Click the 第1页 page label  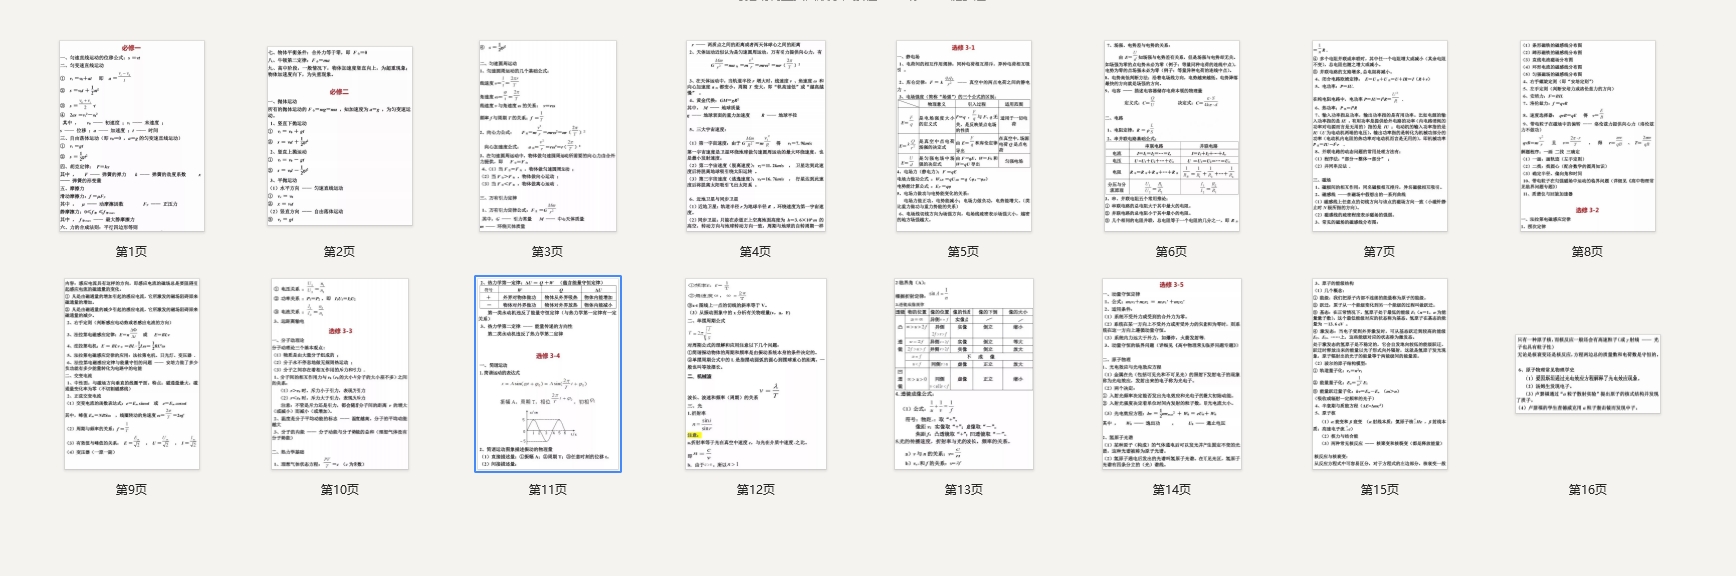click(x=131, y=252)
